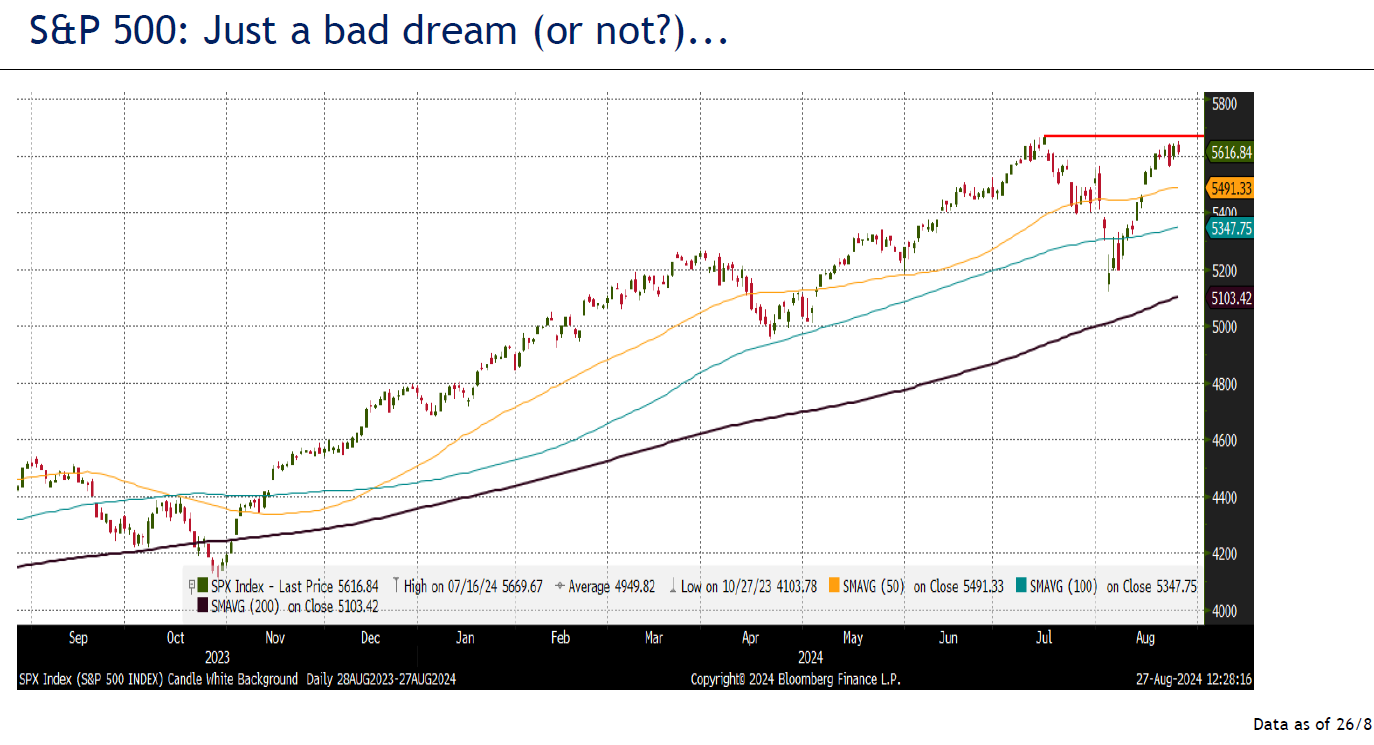Click the 5000 y-axis label
The width and height of the screenshot is (1374, 745).
1224,327
